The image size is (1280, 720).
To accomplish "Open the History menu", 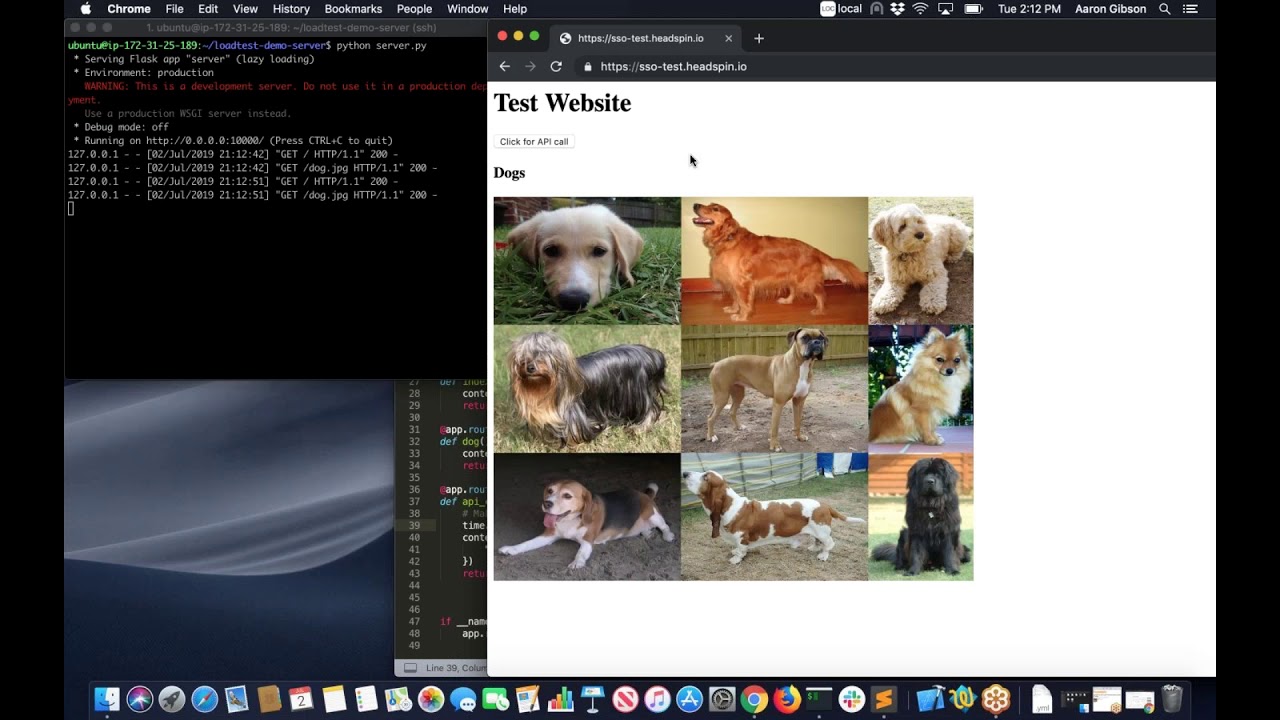I will point(291,9).
